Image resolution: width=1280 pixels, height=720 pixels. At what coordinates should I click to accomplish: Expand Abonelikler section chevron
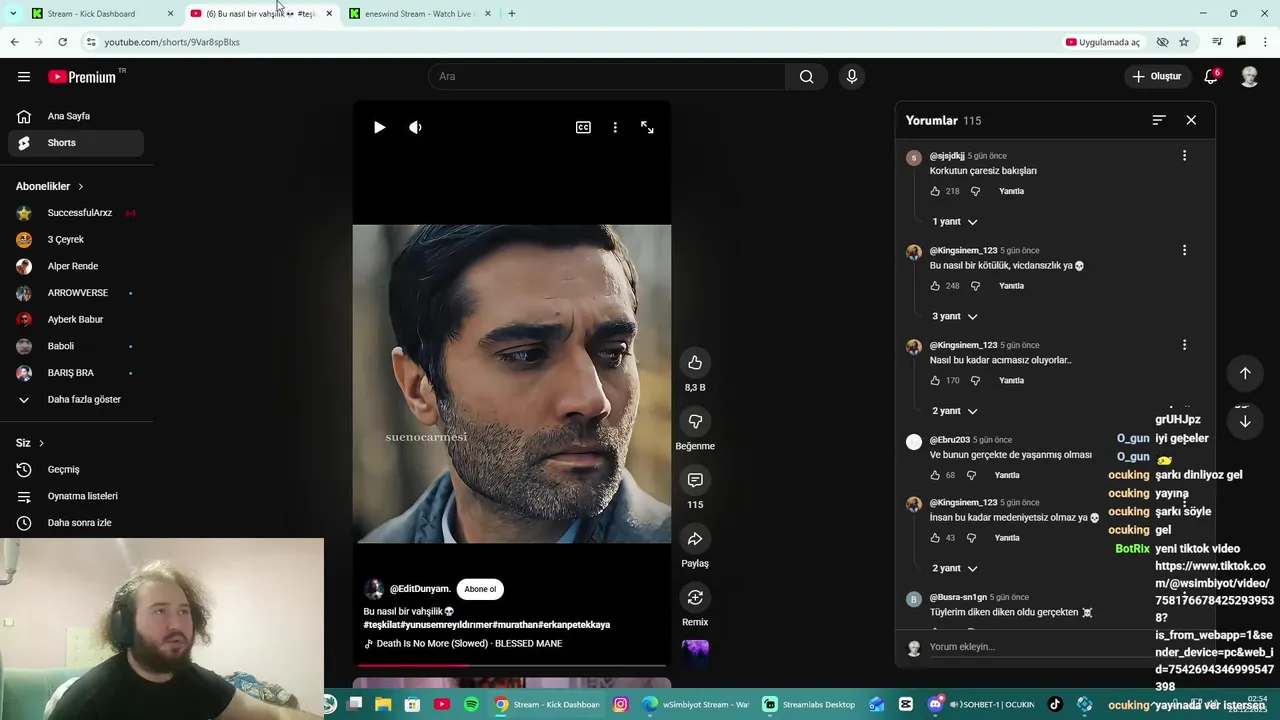pos(81,186)
